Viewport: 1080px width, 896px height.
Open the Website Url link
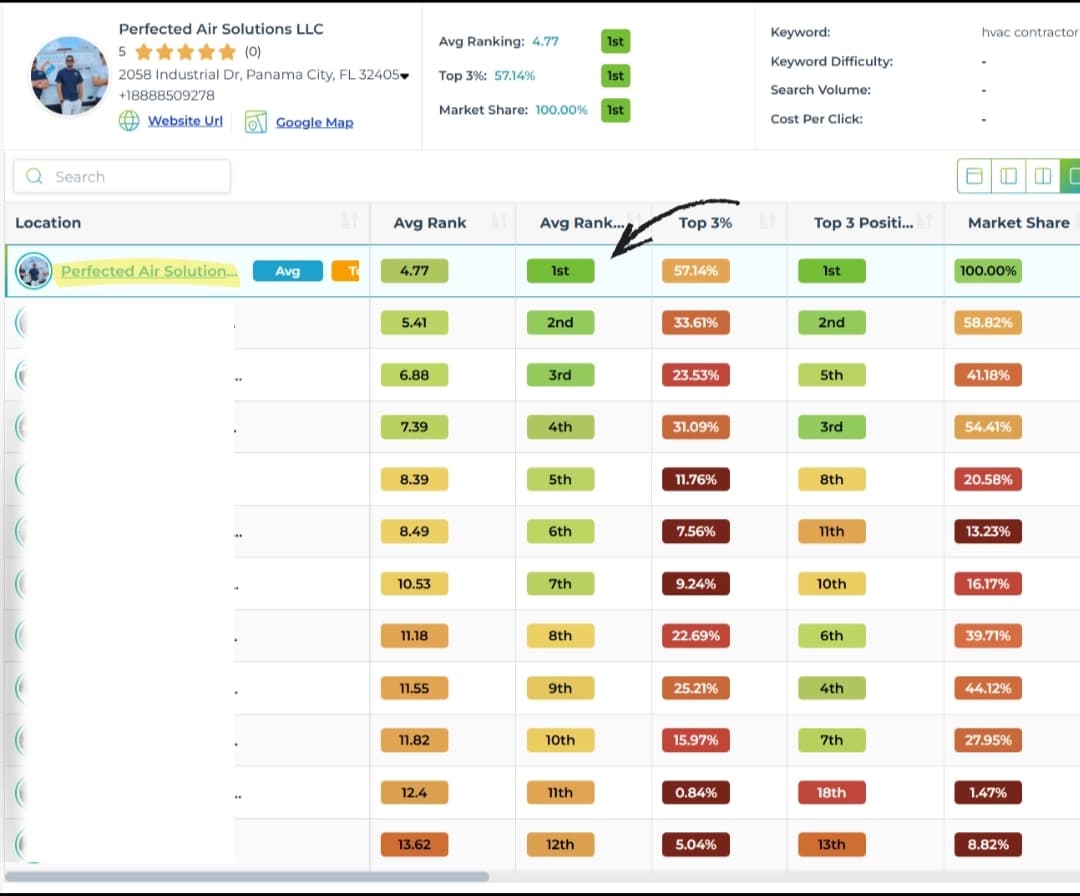tap(184, 121)
